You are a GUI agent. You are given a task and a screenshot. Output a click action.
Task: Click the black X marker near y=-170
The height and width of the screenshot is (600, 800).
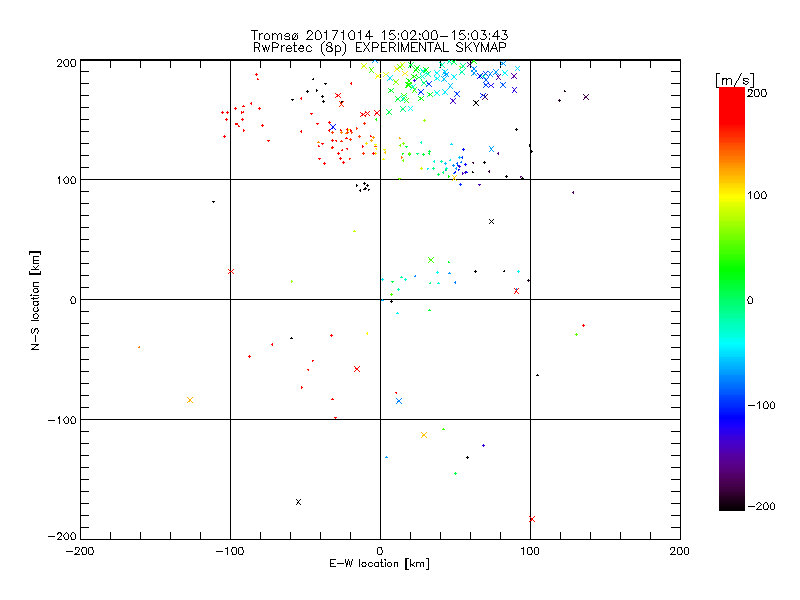coord(298,502)
